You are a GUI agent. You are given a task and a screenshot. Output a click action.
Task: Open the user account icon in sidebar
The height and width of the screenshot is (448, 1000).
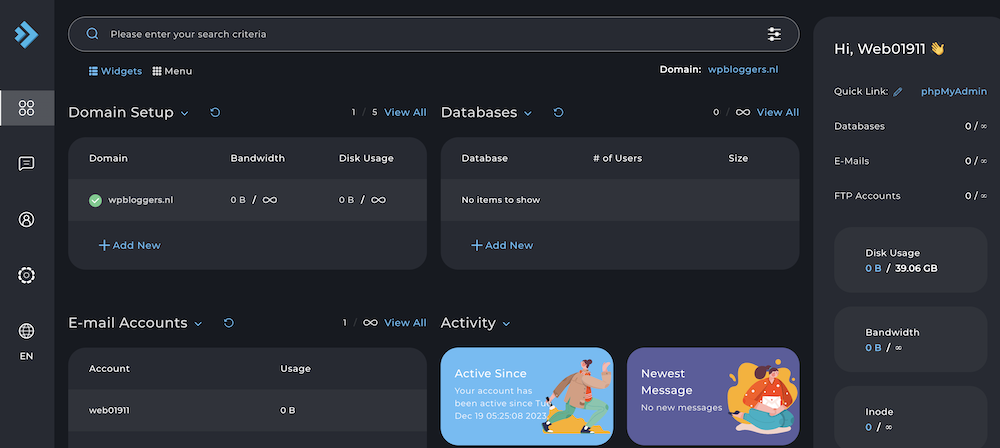pos(27,220)
